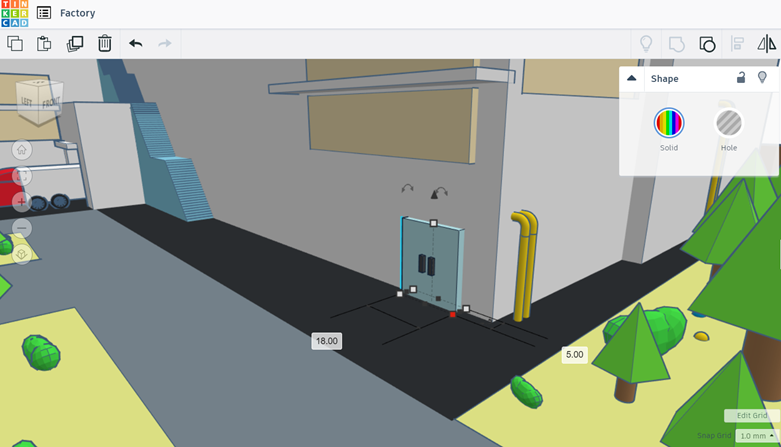Switch to orthographic view cube icon
781x447 pixels.
pyautogui.click(x=21, y=254)
